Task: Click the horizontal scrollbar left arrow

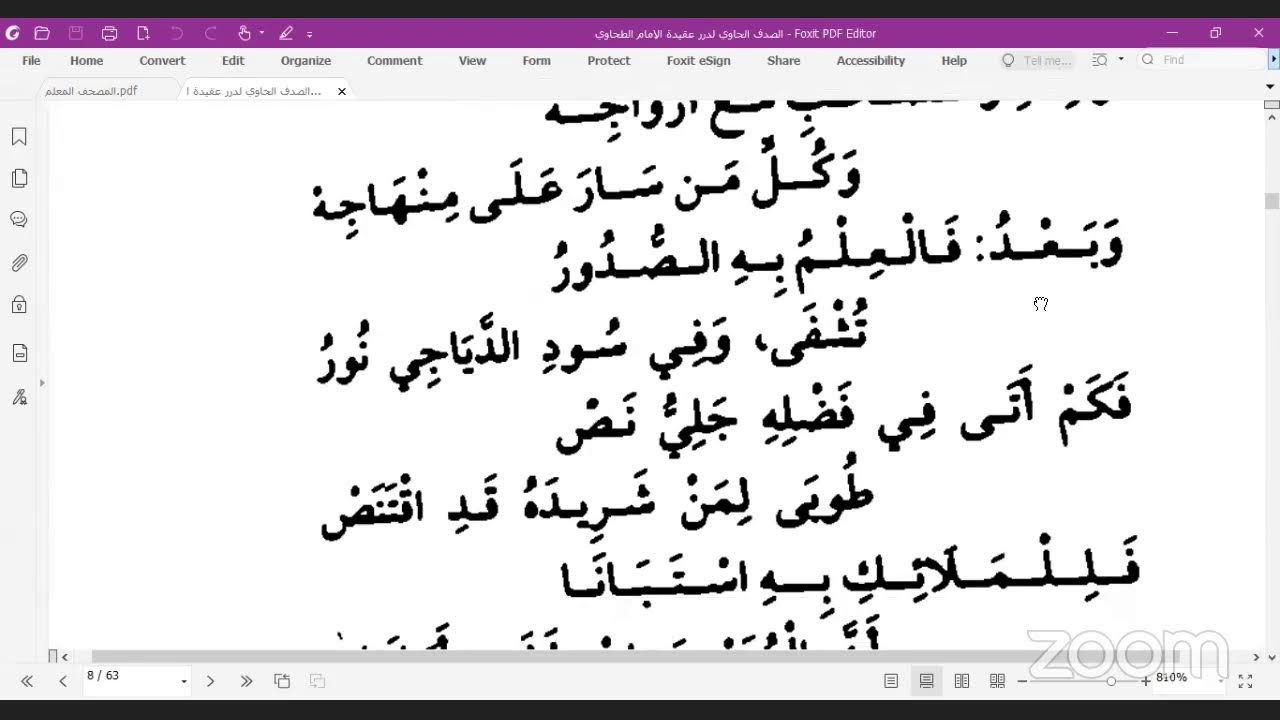Action: tap(65, 657)
